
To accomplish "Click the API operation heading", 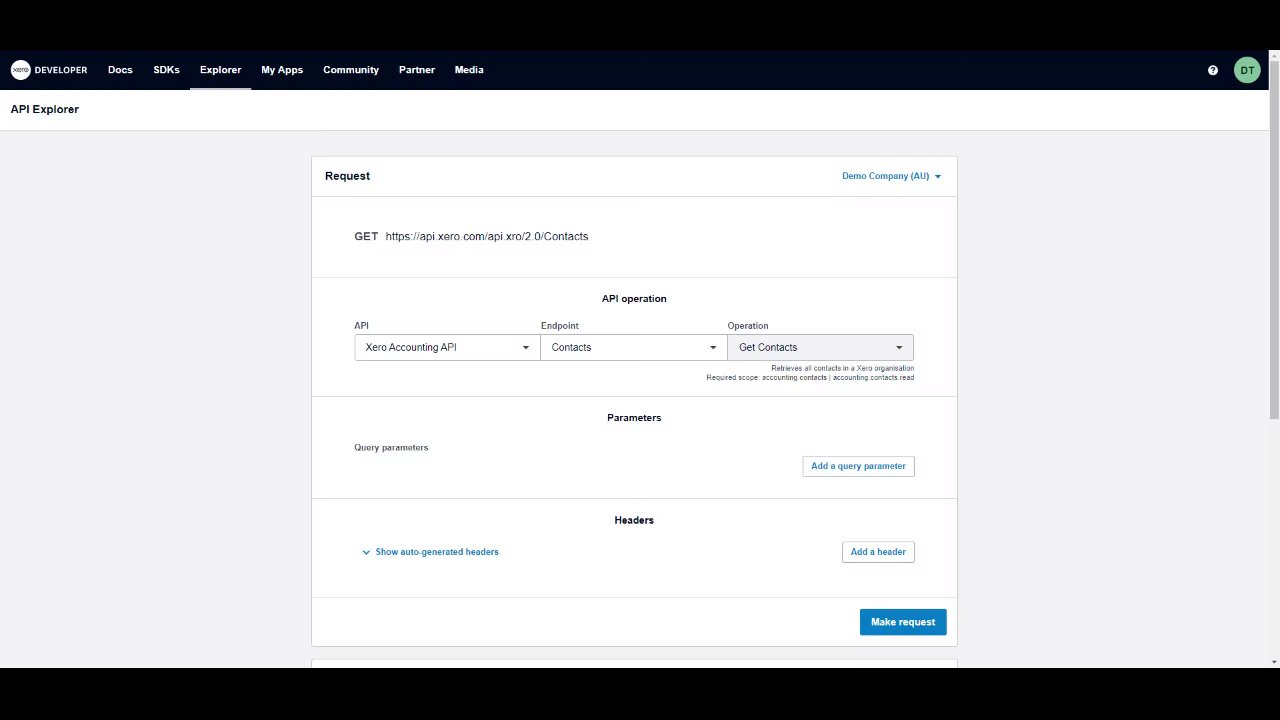I will tap(634, 299).
